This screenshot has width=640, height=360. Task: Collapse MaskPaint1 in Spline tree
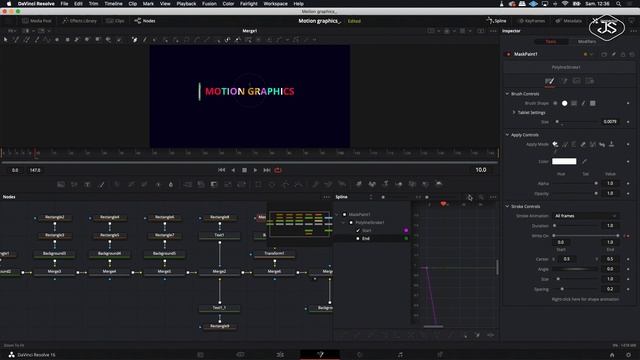[x=337, y=214]
